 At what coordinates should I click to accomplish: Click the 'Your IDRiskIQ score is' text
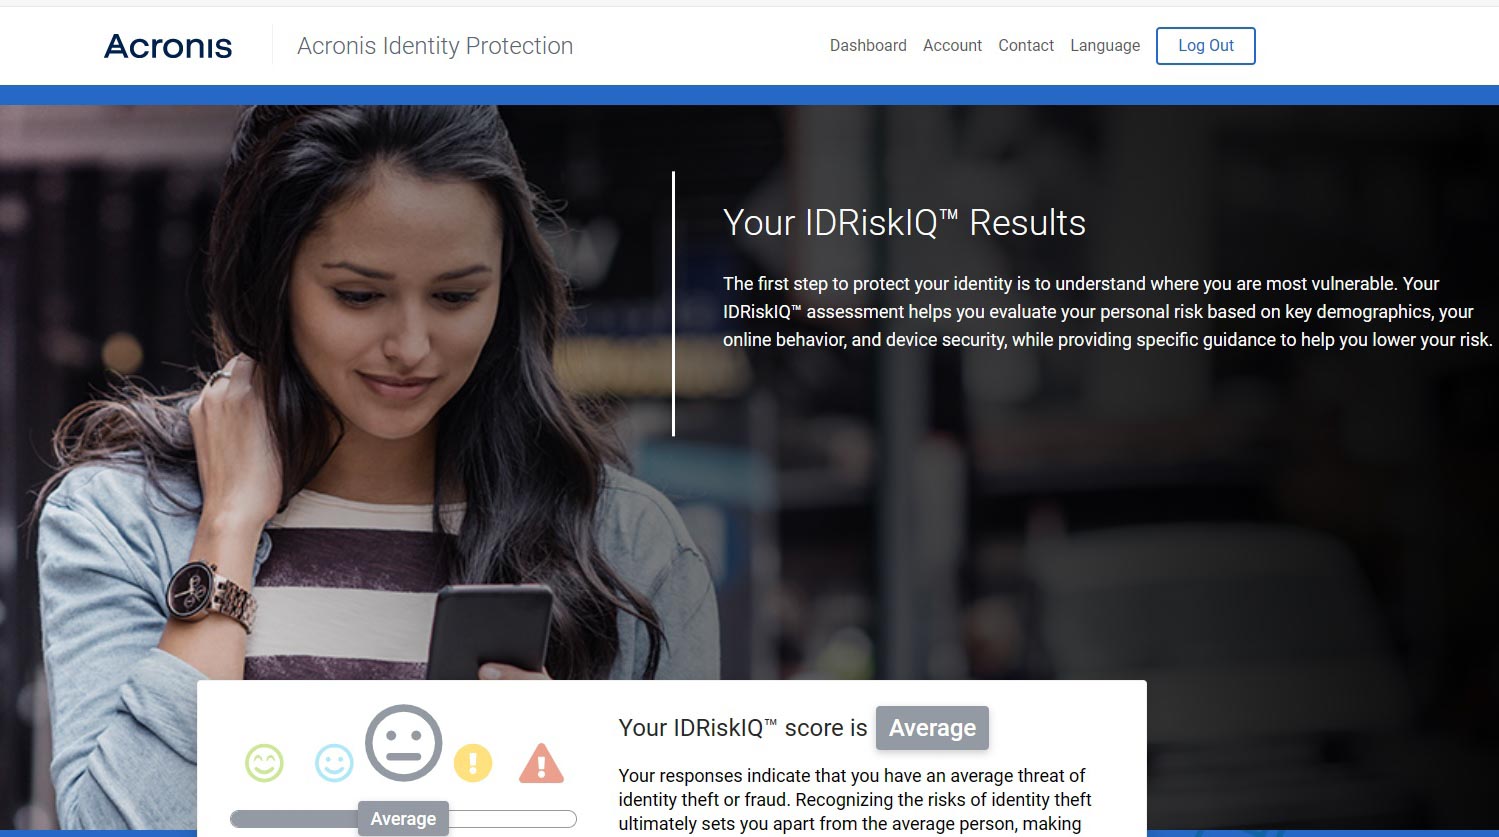(x=743, y=728)
